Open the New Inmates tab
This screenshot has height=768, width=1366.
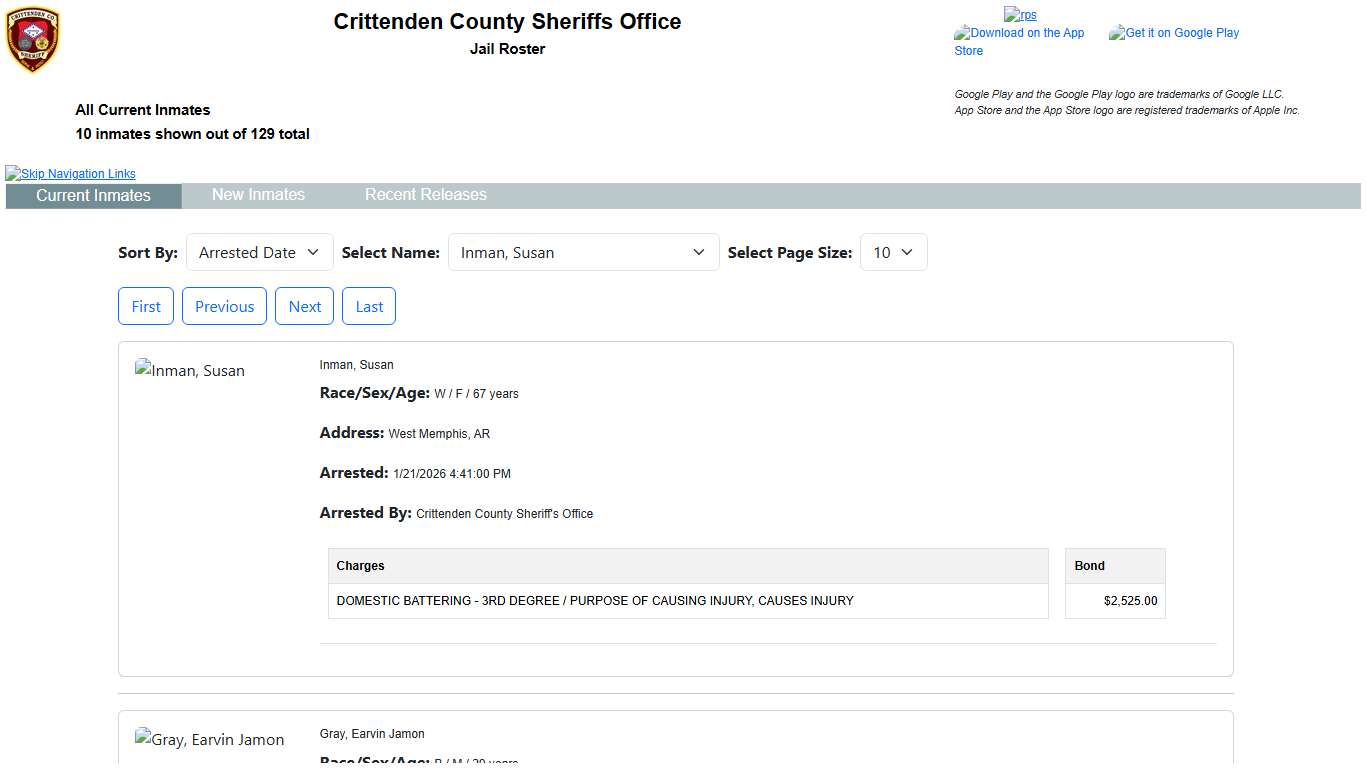click(x=258, y=195)
